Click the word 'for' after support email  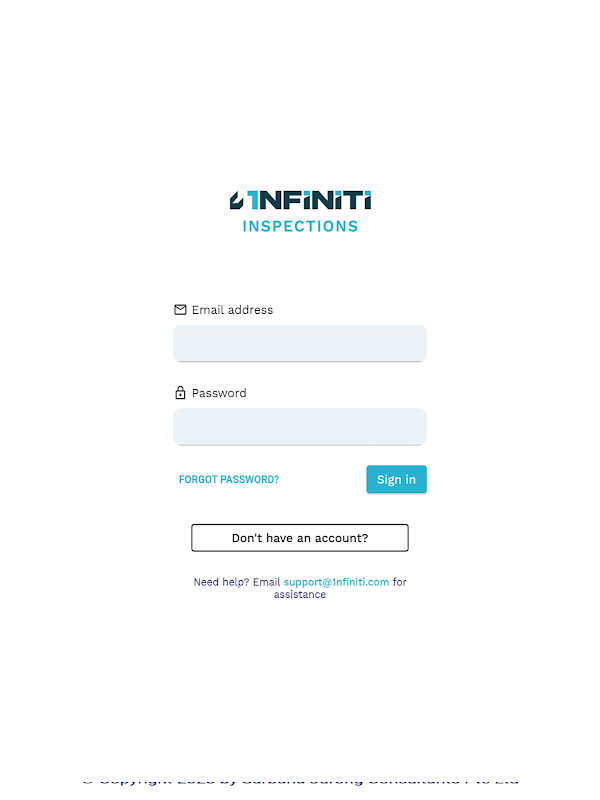click(400, 582)
